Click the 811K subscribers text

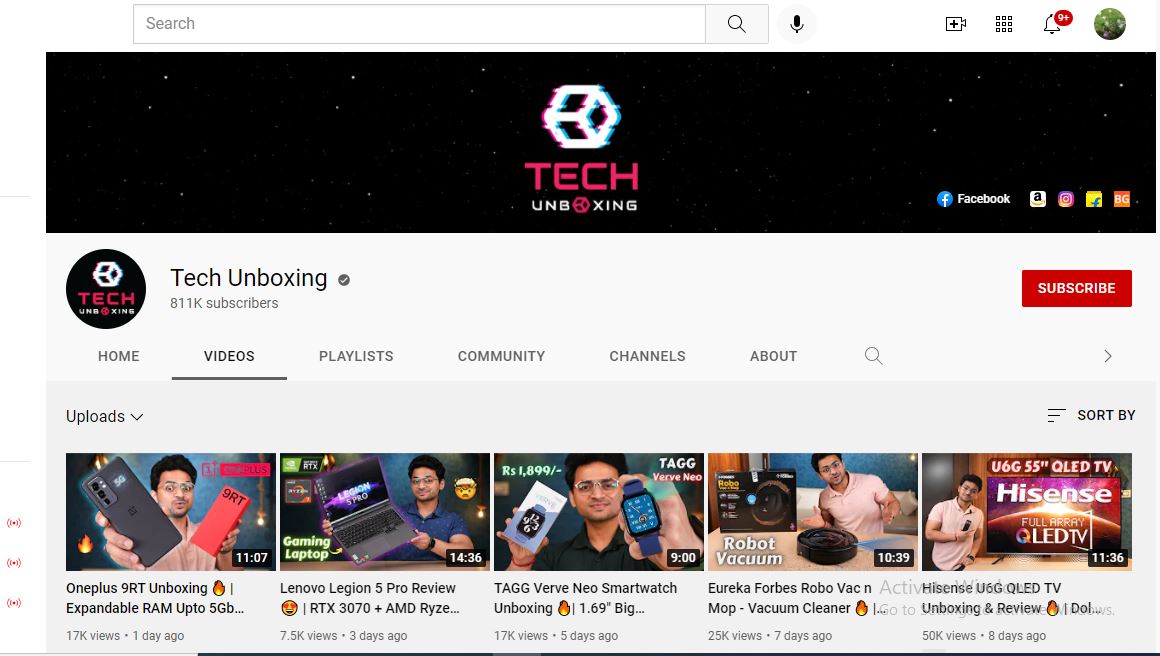pyautogui.click(x=224, y=303)
